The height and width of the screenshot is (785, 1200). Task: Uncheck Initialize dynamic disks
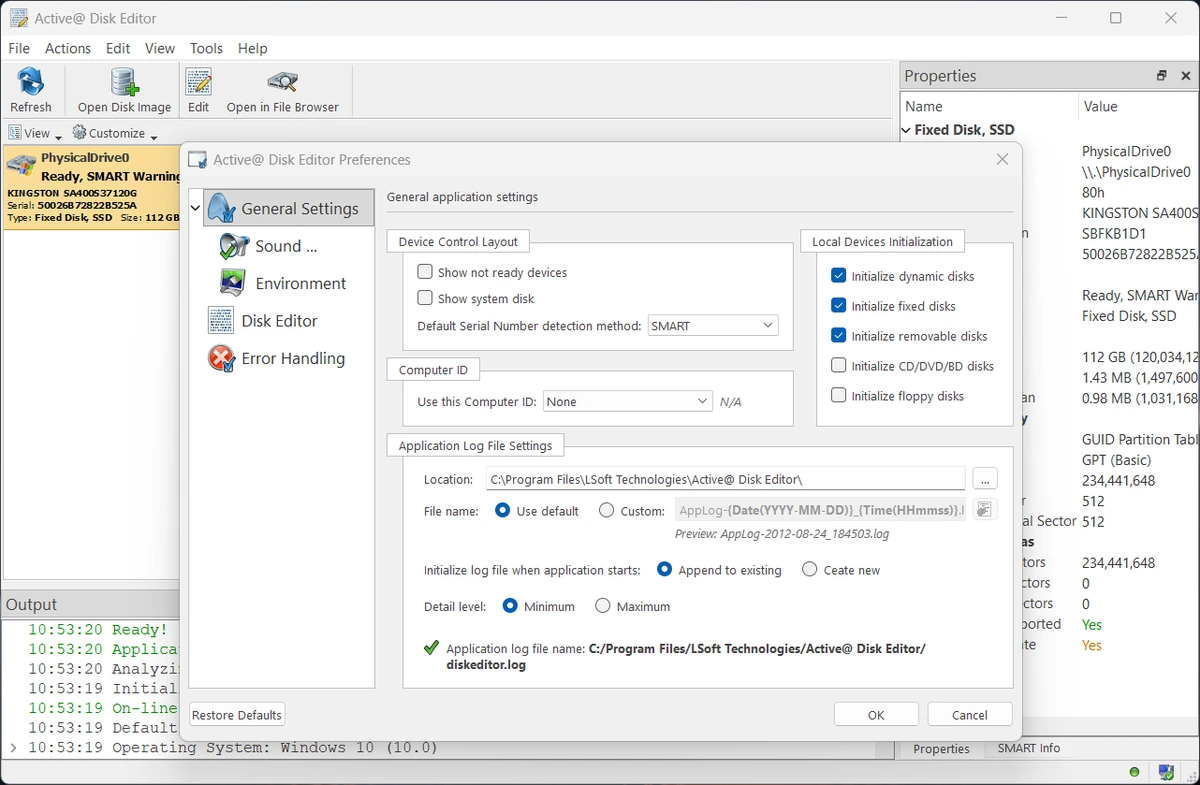839,276
